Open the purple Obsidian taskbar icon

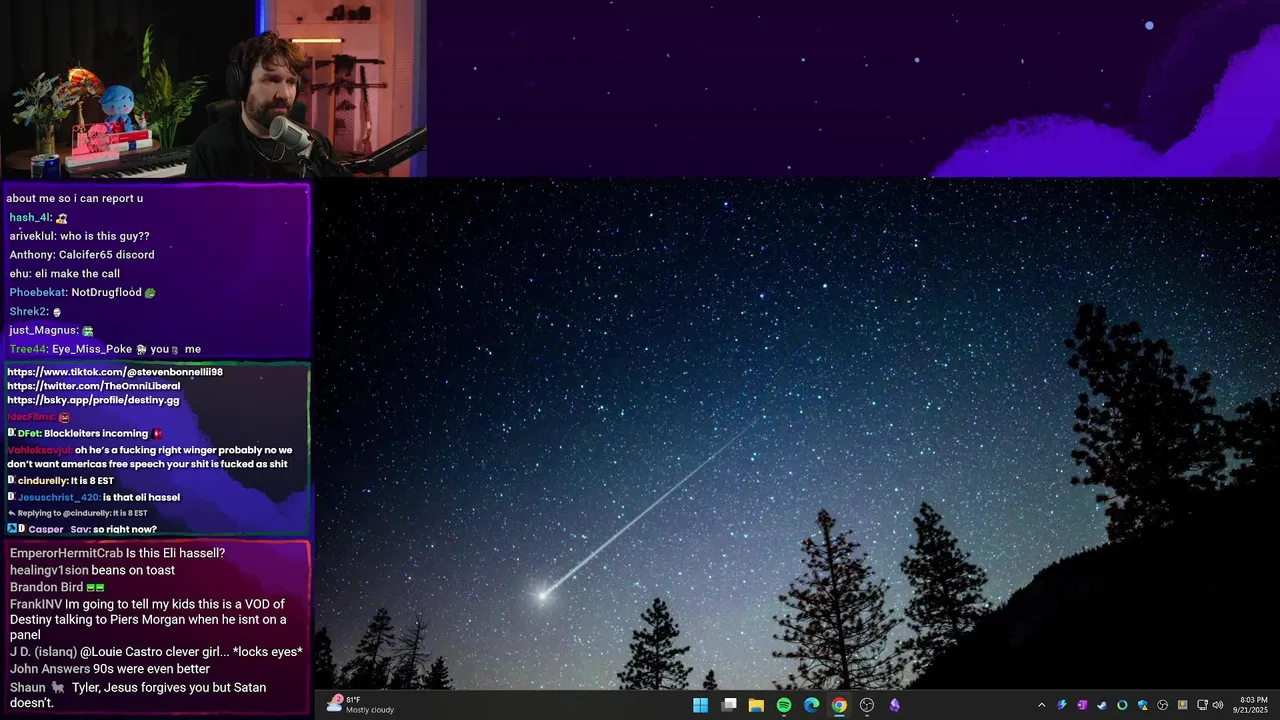(895, 705)
